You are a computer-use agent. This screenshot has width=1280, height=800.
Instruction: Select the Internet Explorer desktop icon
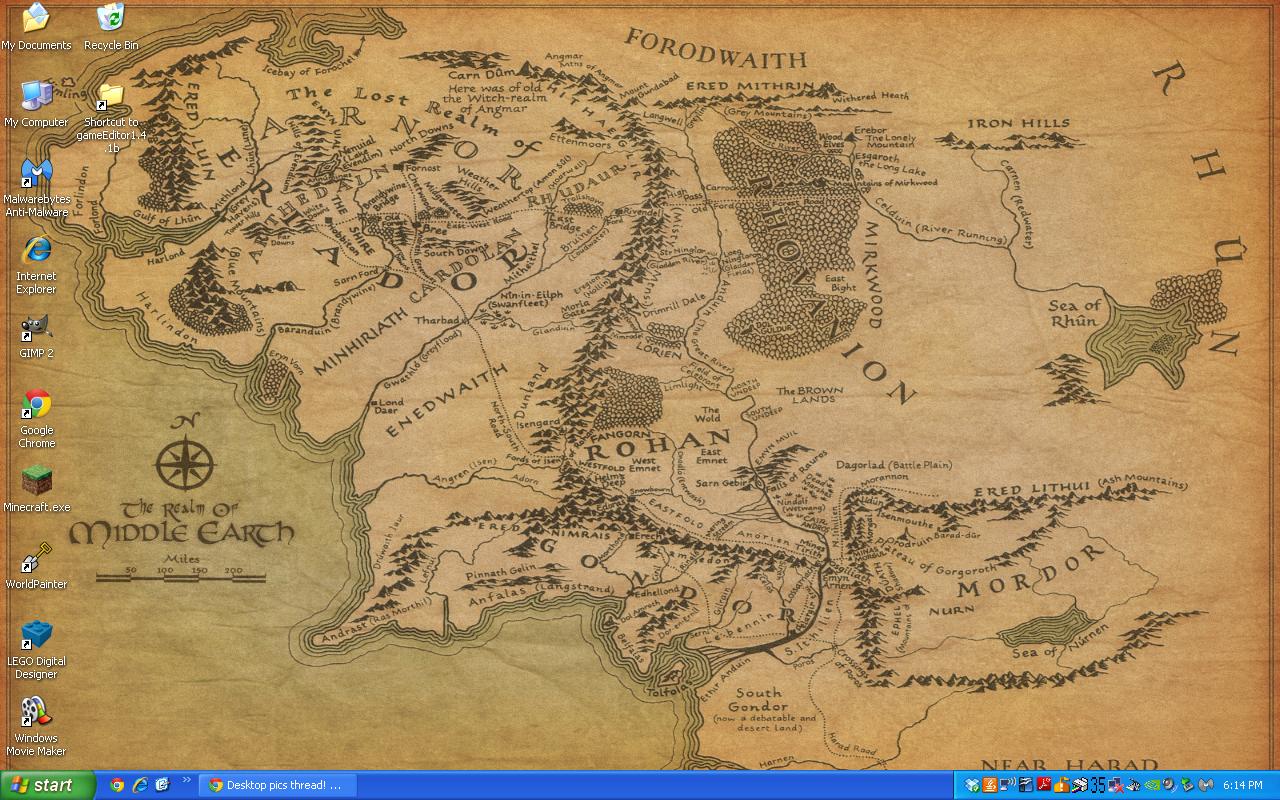click(x=36, y=265)
